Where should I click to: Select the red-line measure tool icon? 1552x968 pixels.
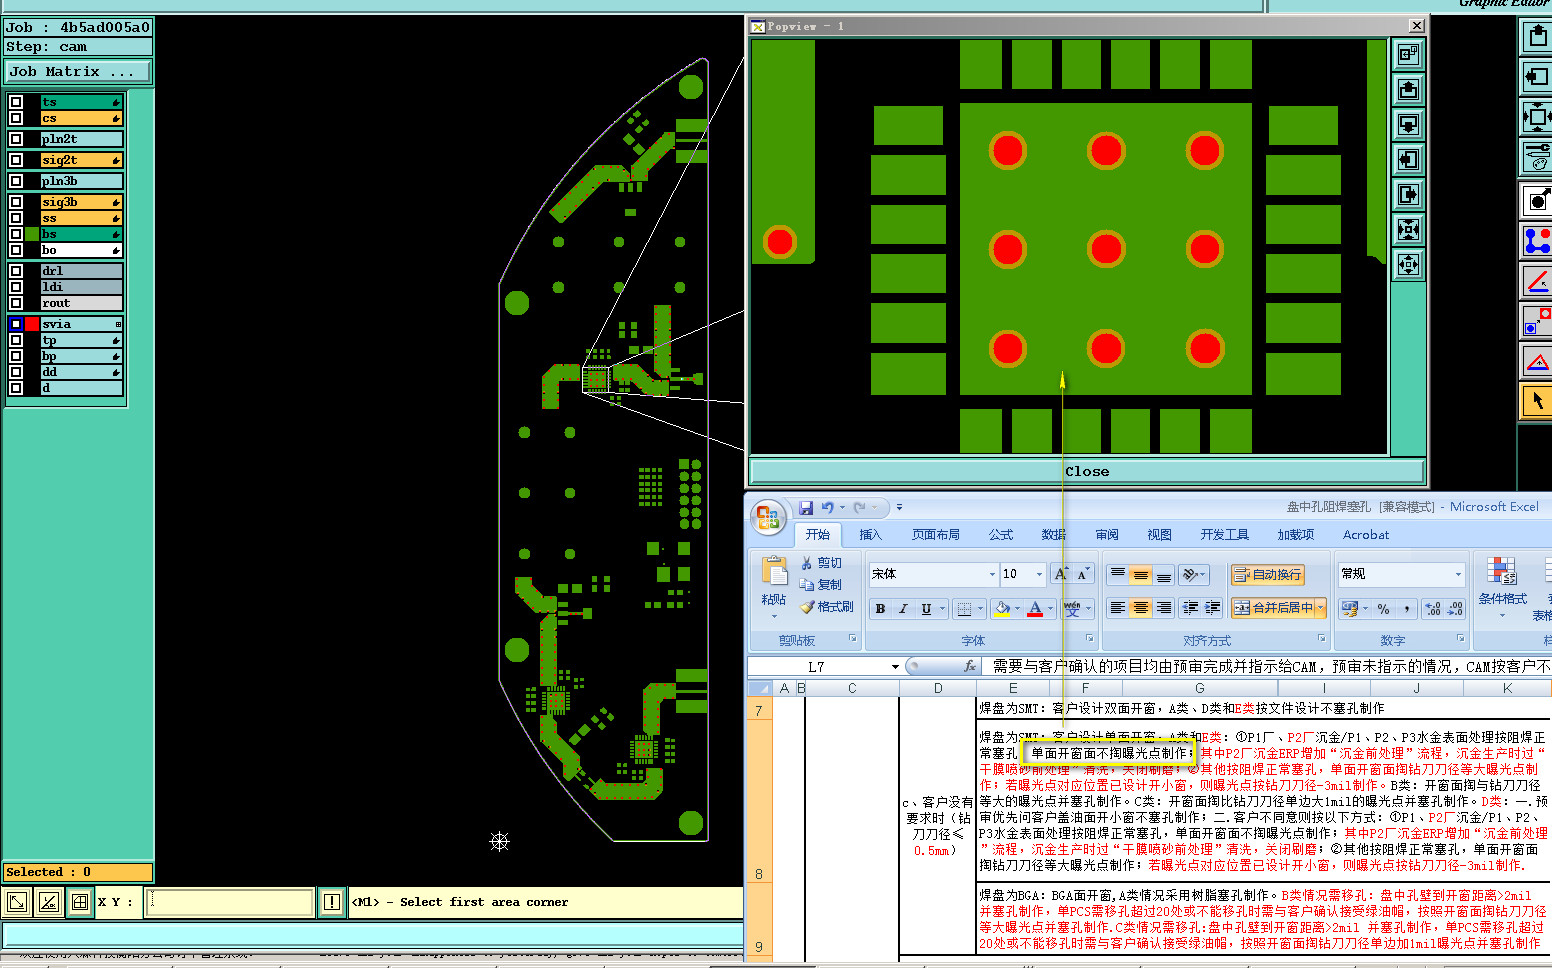pos(1536,281)
